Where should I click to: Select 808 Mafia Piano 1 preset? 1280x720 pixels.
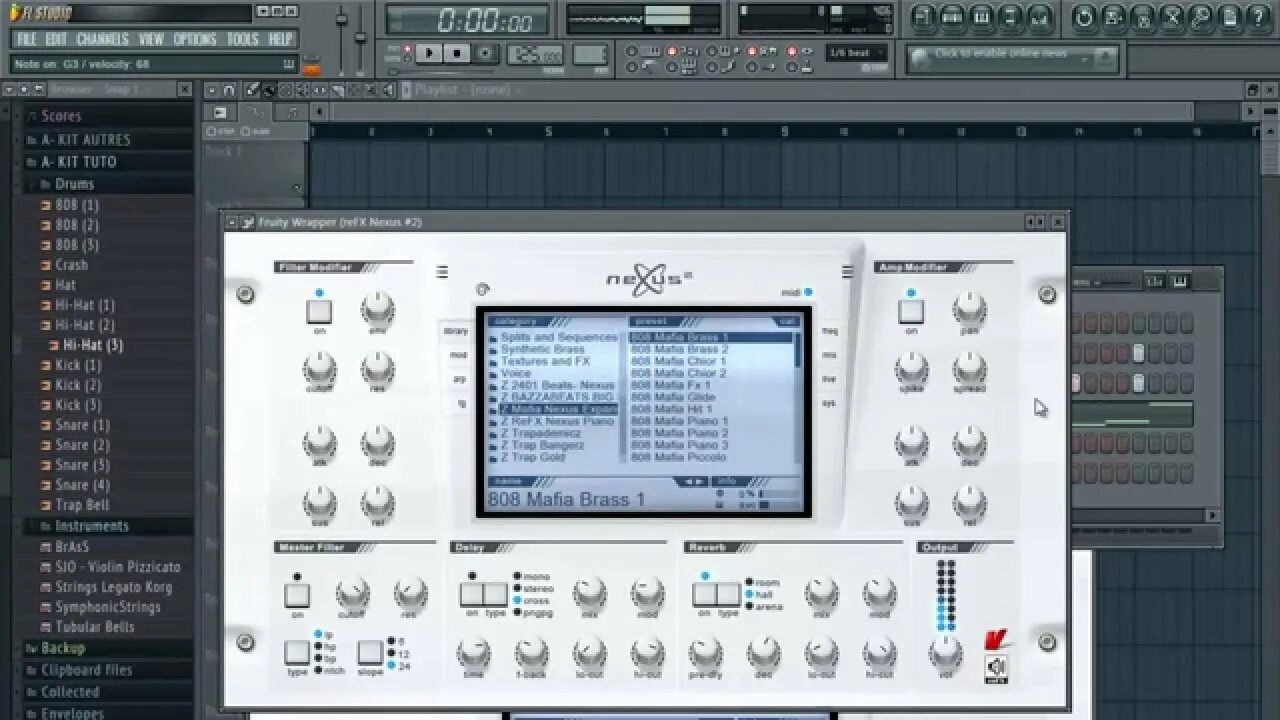click(679, 421)
